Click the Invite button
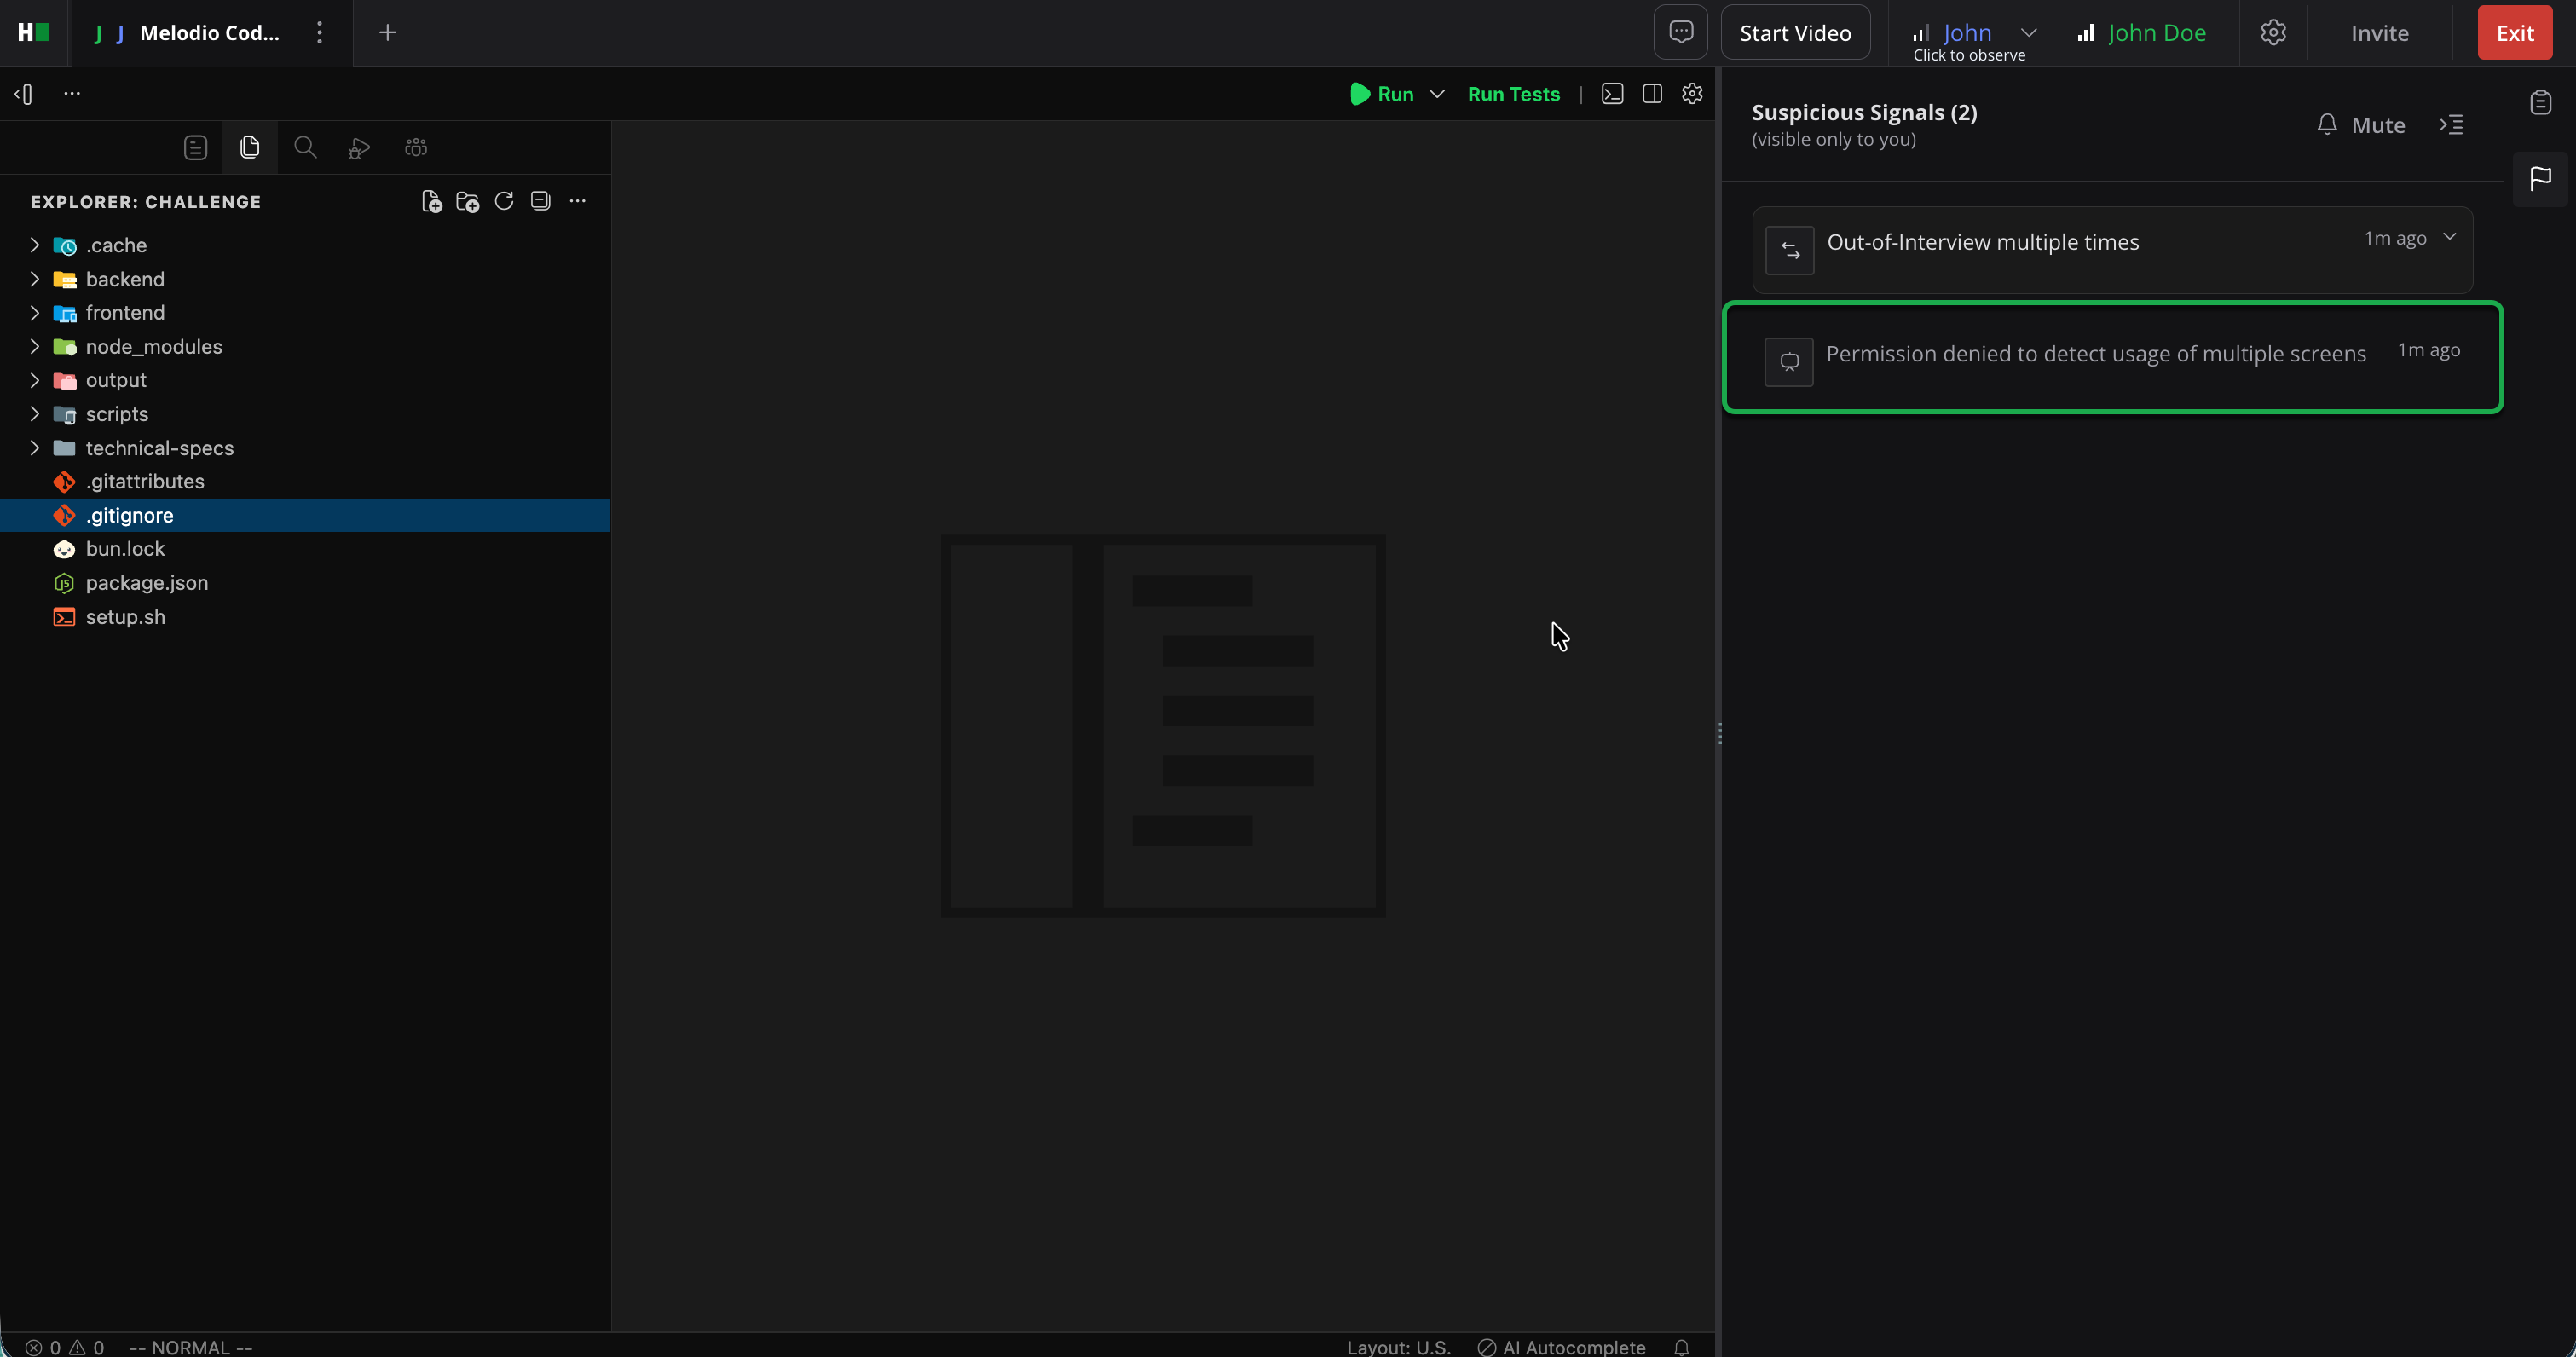This screenshot has height=1357, width=2576. pos(2379,33)
